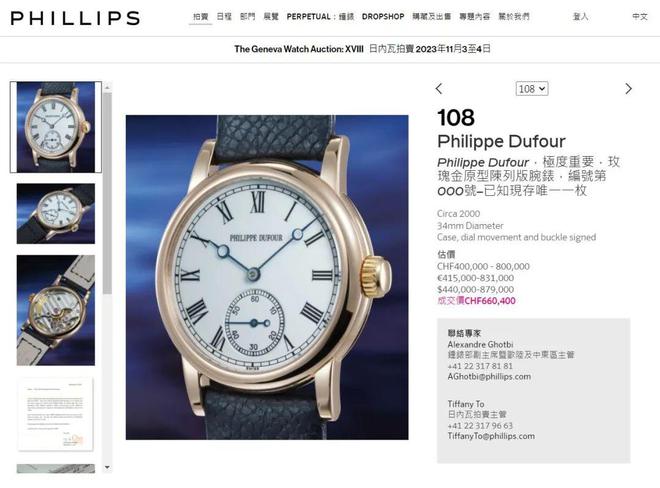Viewport: 660px width, 488px height.
Task: Email TiffanyTo@phillips.com
Action: (x=491, y=436)
